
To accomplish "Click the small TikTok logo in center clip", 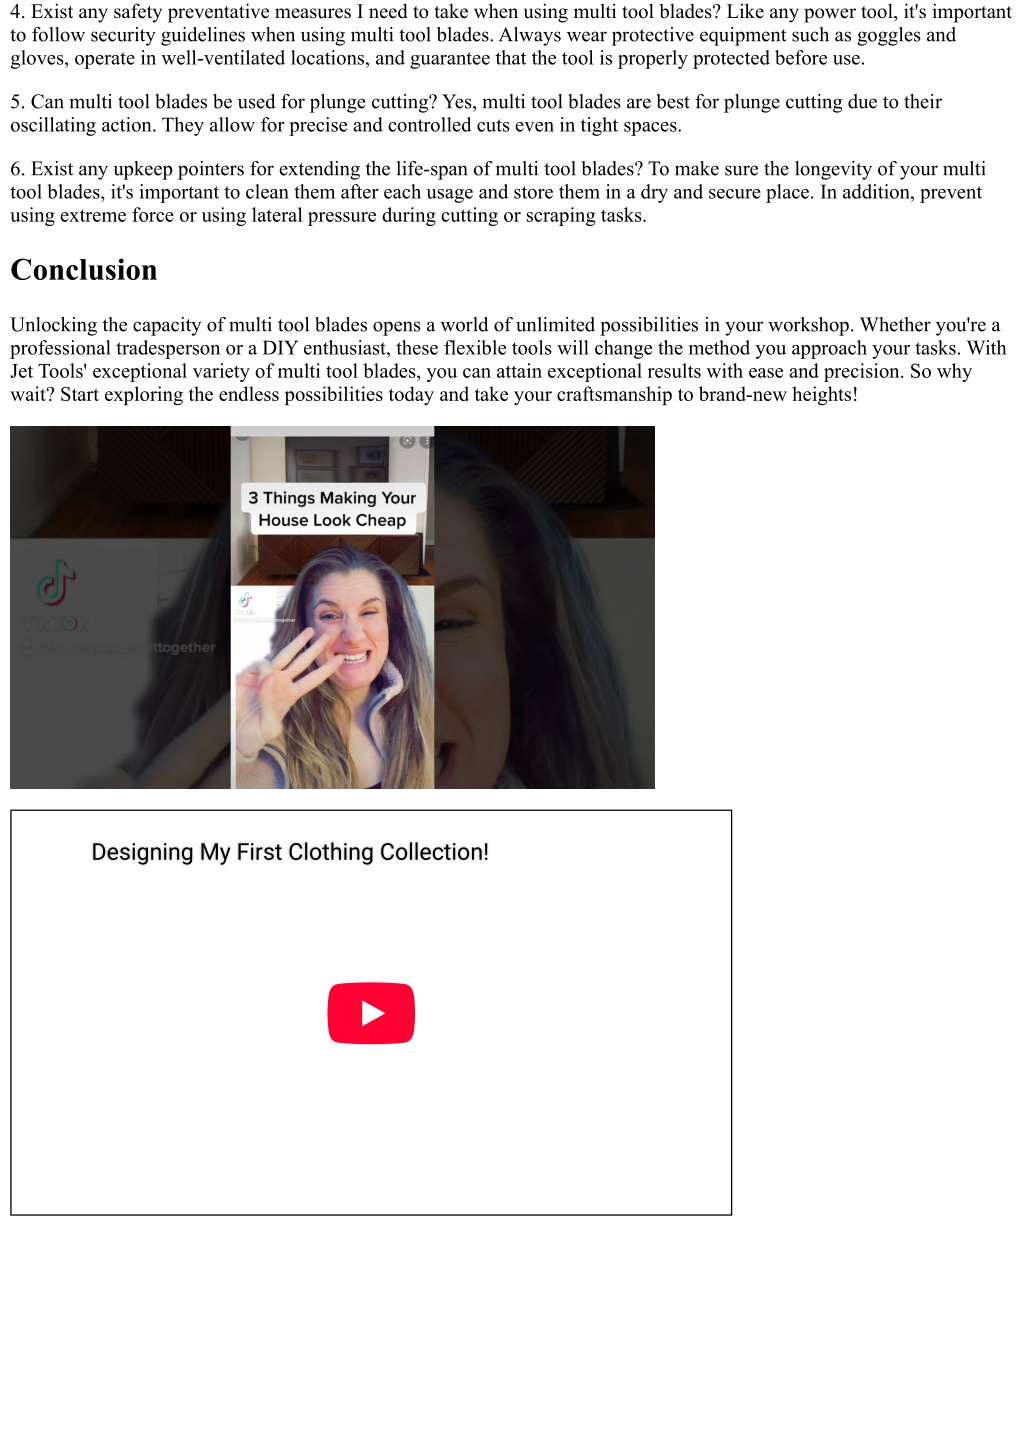I will coord(245,600).
